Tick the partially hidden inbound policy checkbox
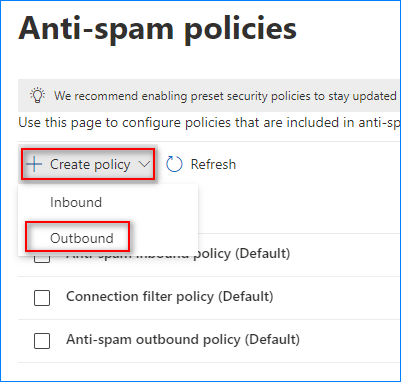 42,259
